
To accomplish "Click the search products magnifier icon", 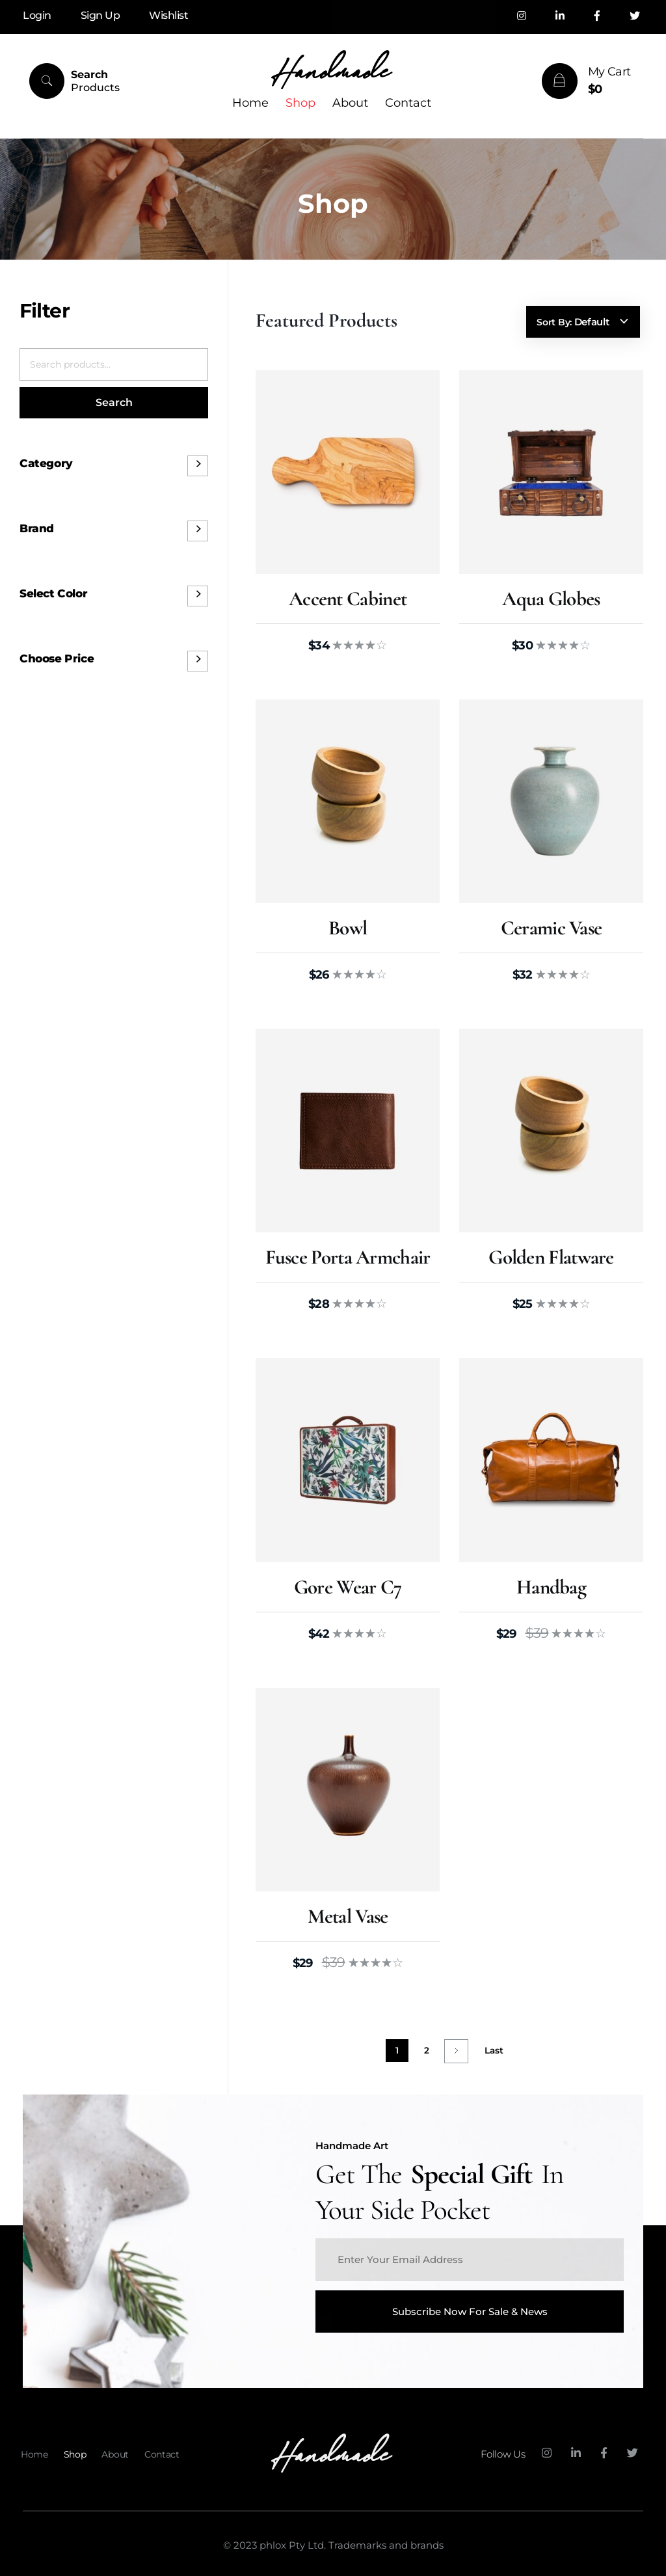I will tap(46, 81).
